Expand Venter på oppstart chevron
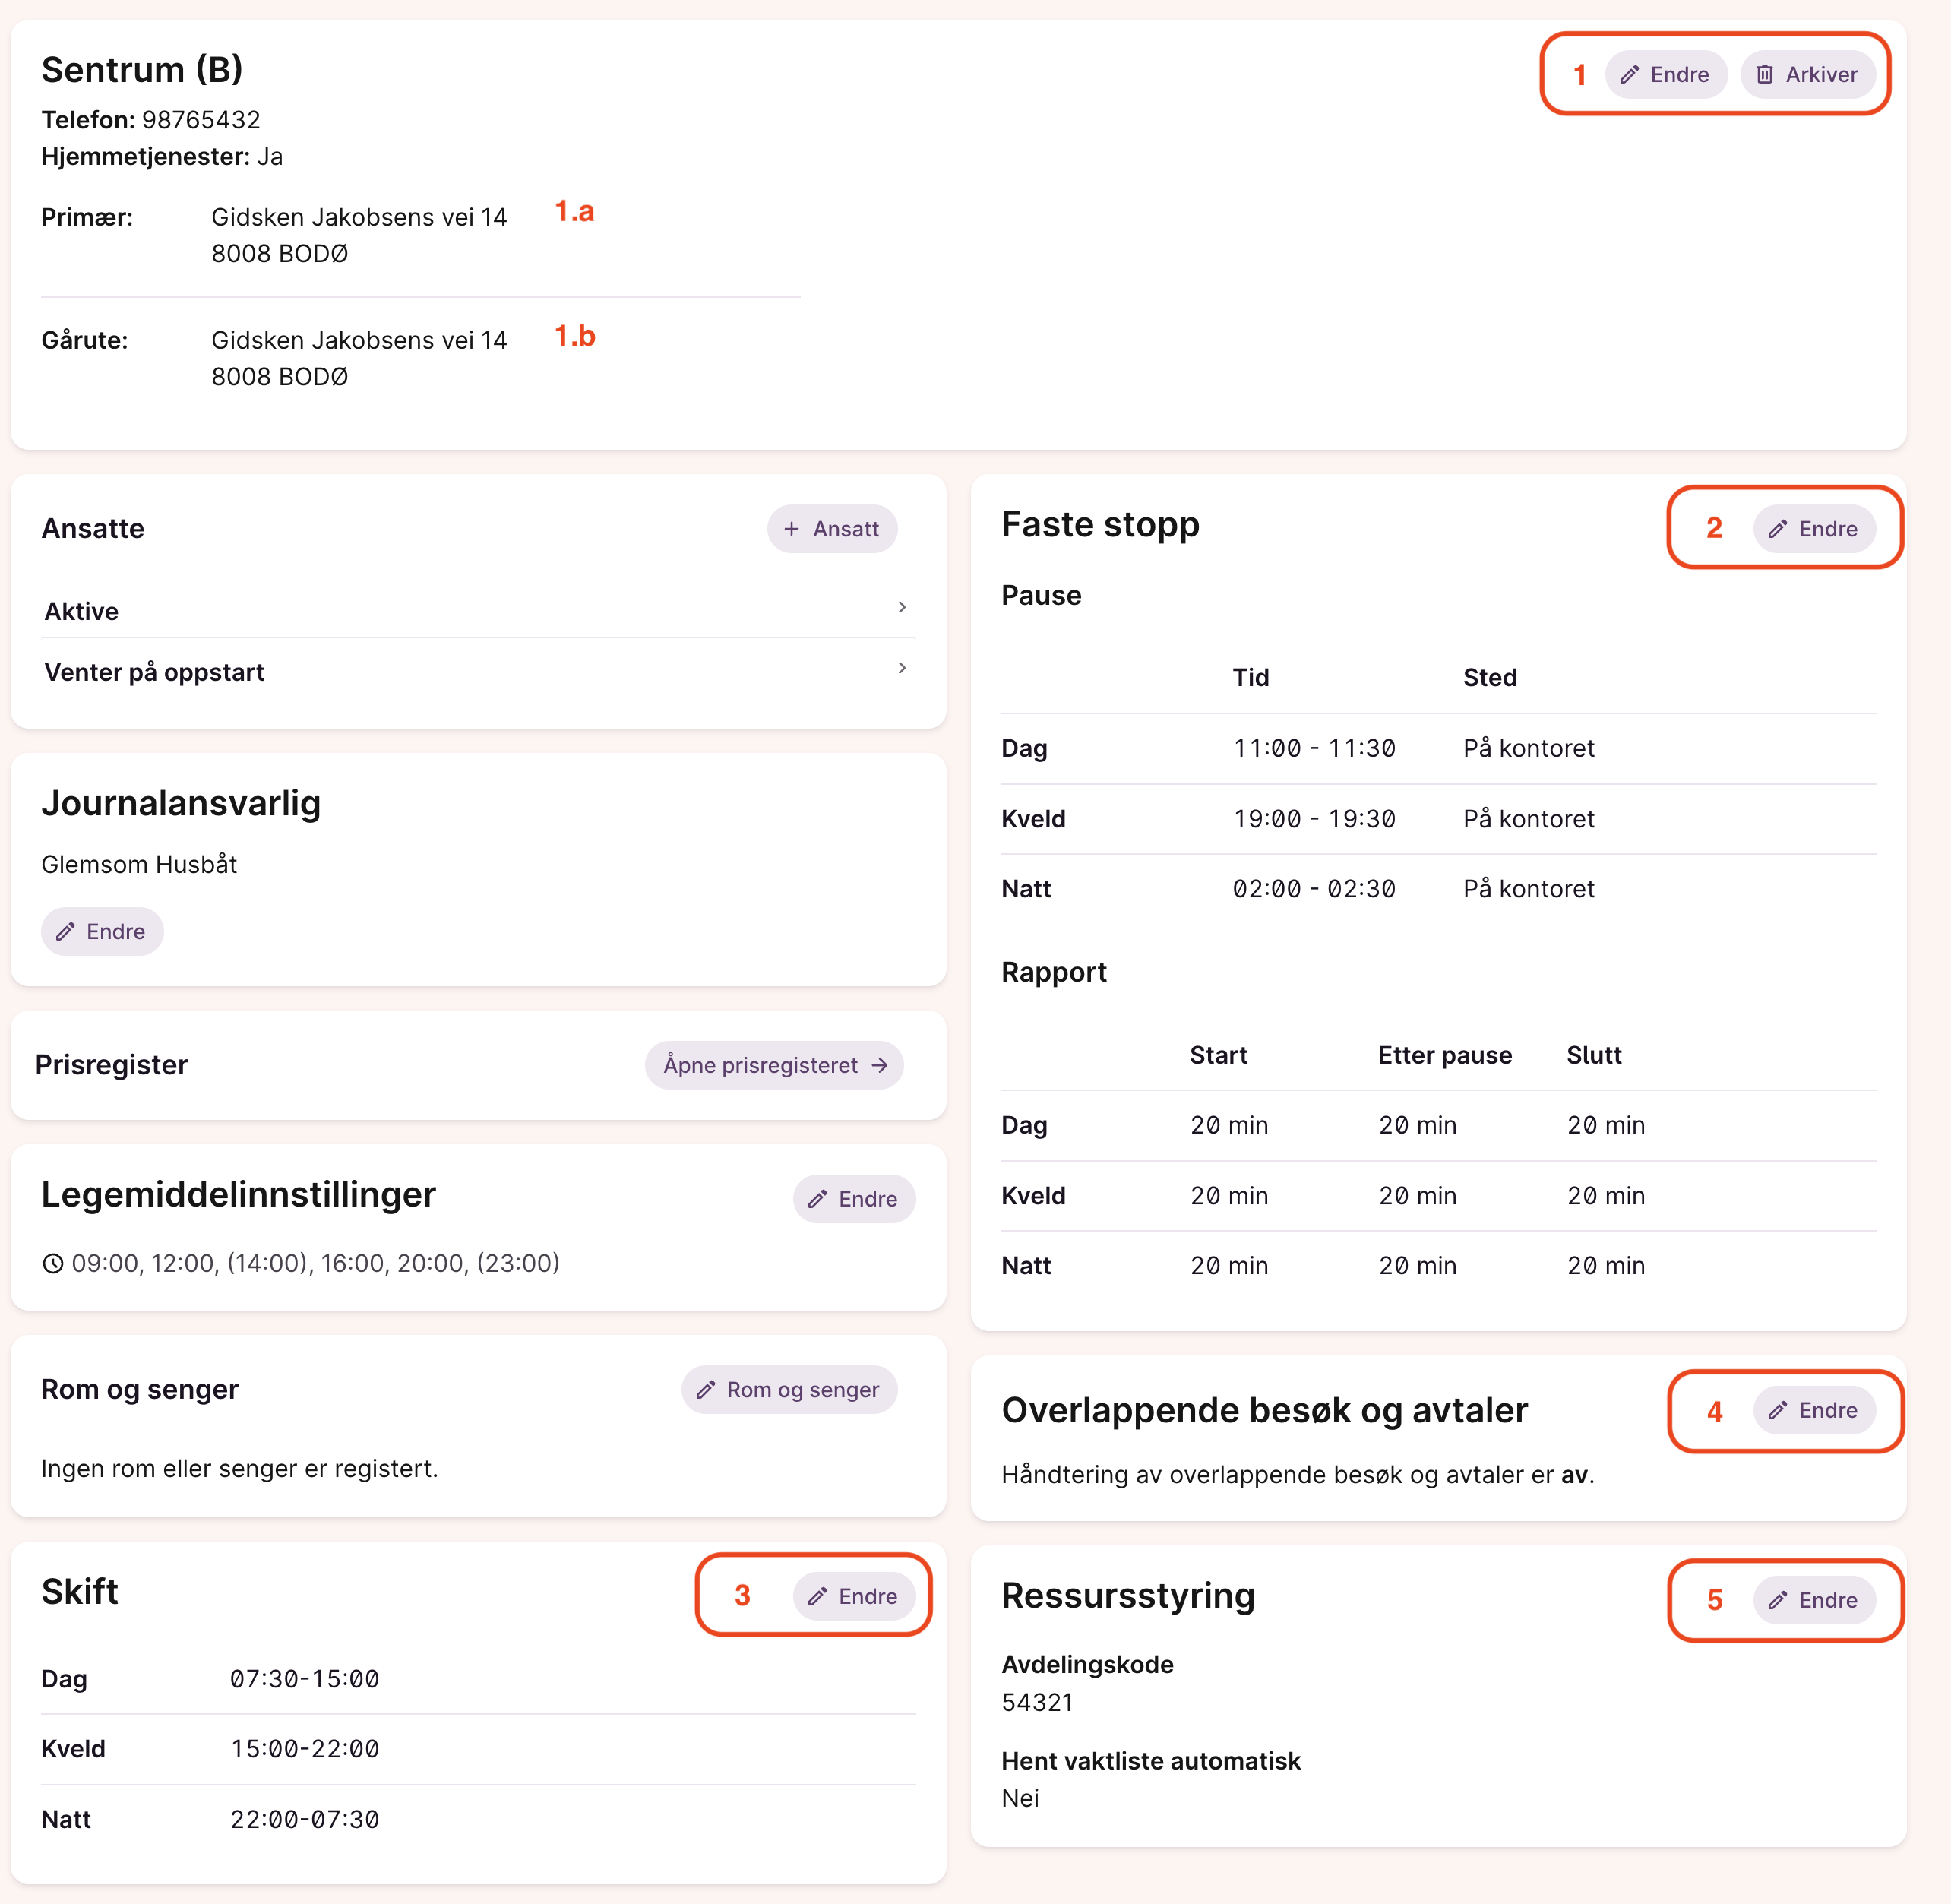 pyautogui.click(x=902, y=668)
